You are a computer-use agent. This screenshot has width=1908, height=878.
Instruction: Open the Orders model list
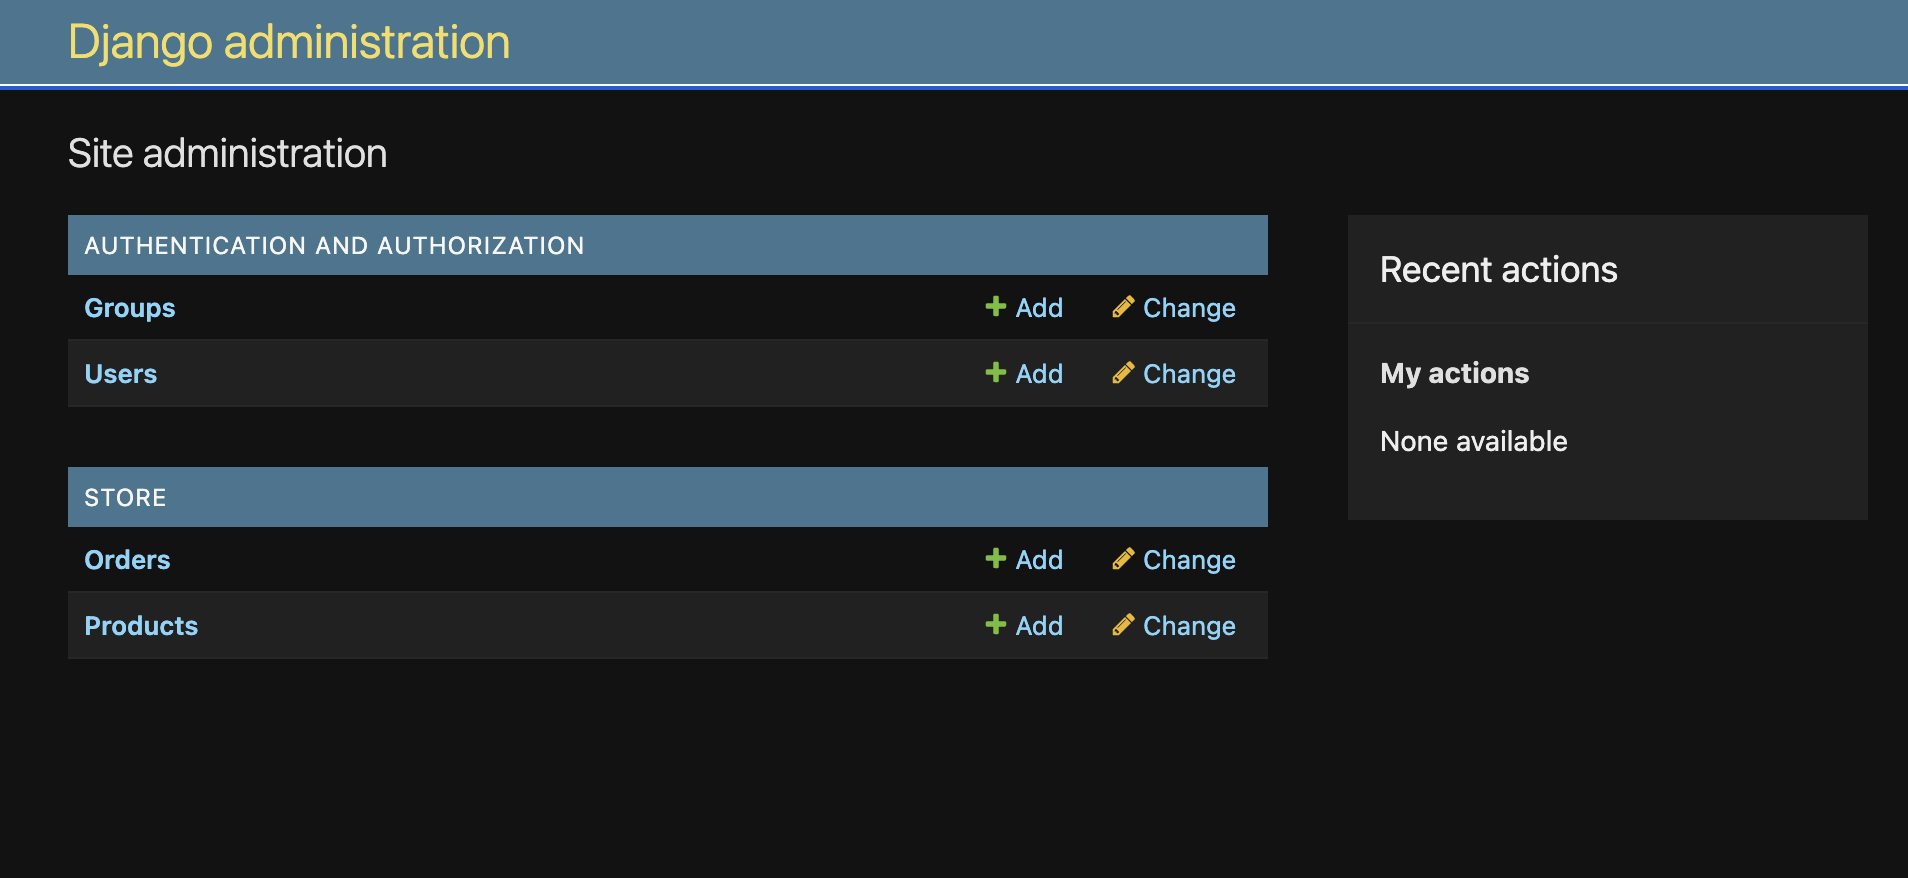tap(127, 560)
